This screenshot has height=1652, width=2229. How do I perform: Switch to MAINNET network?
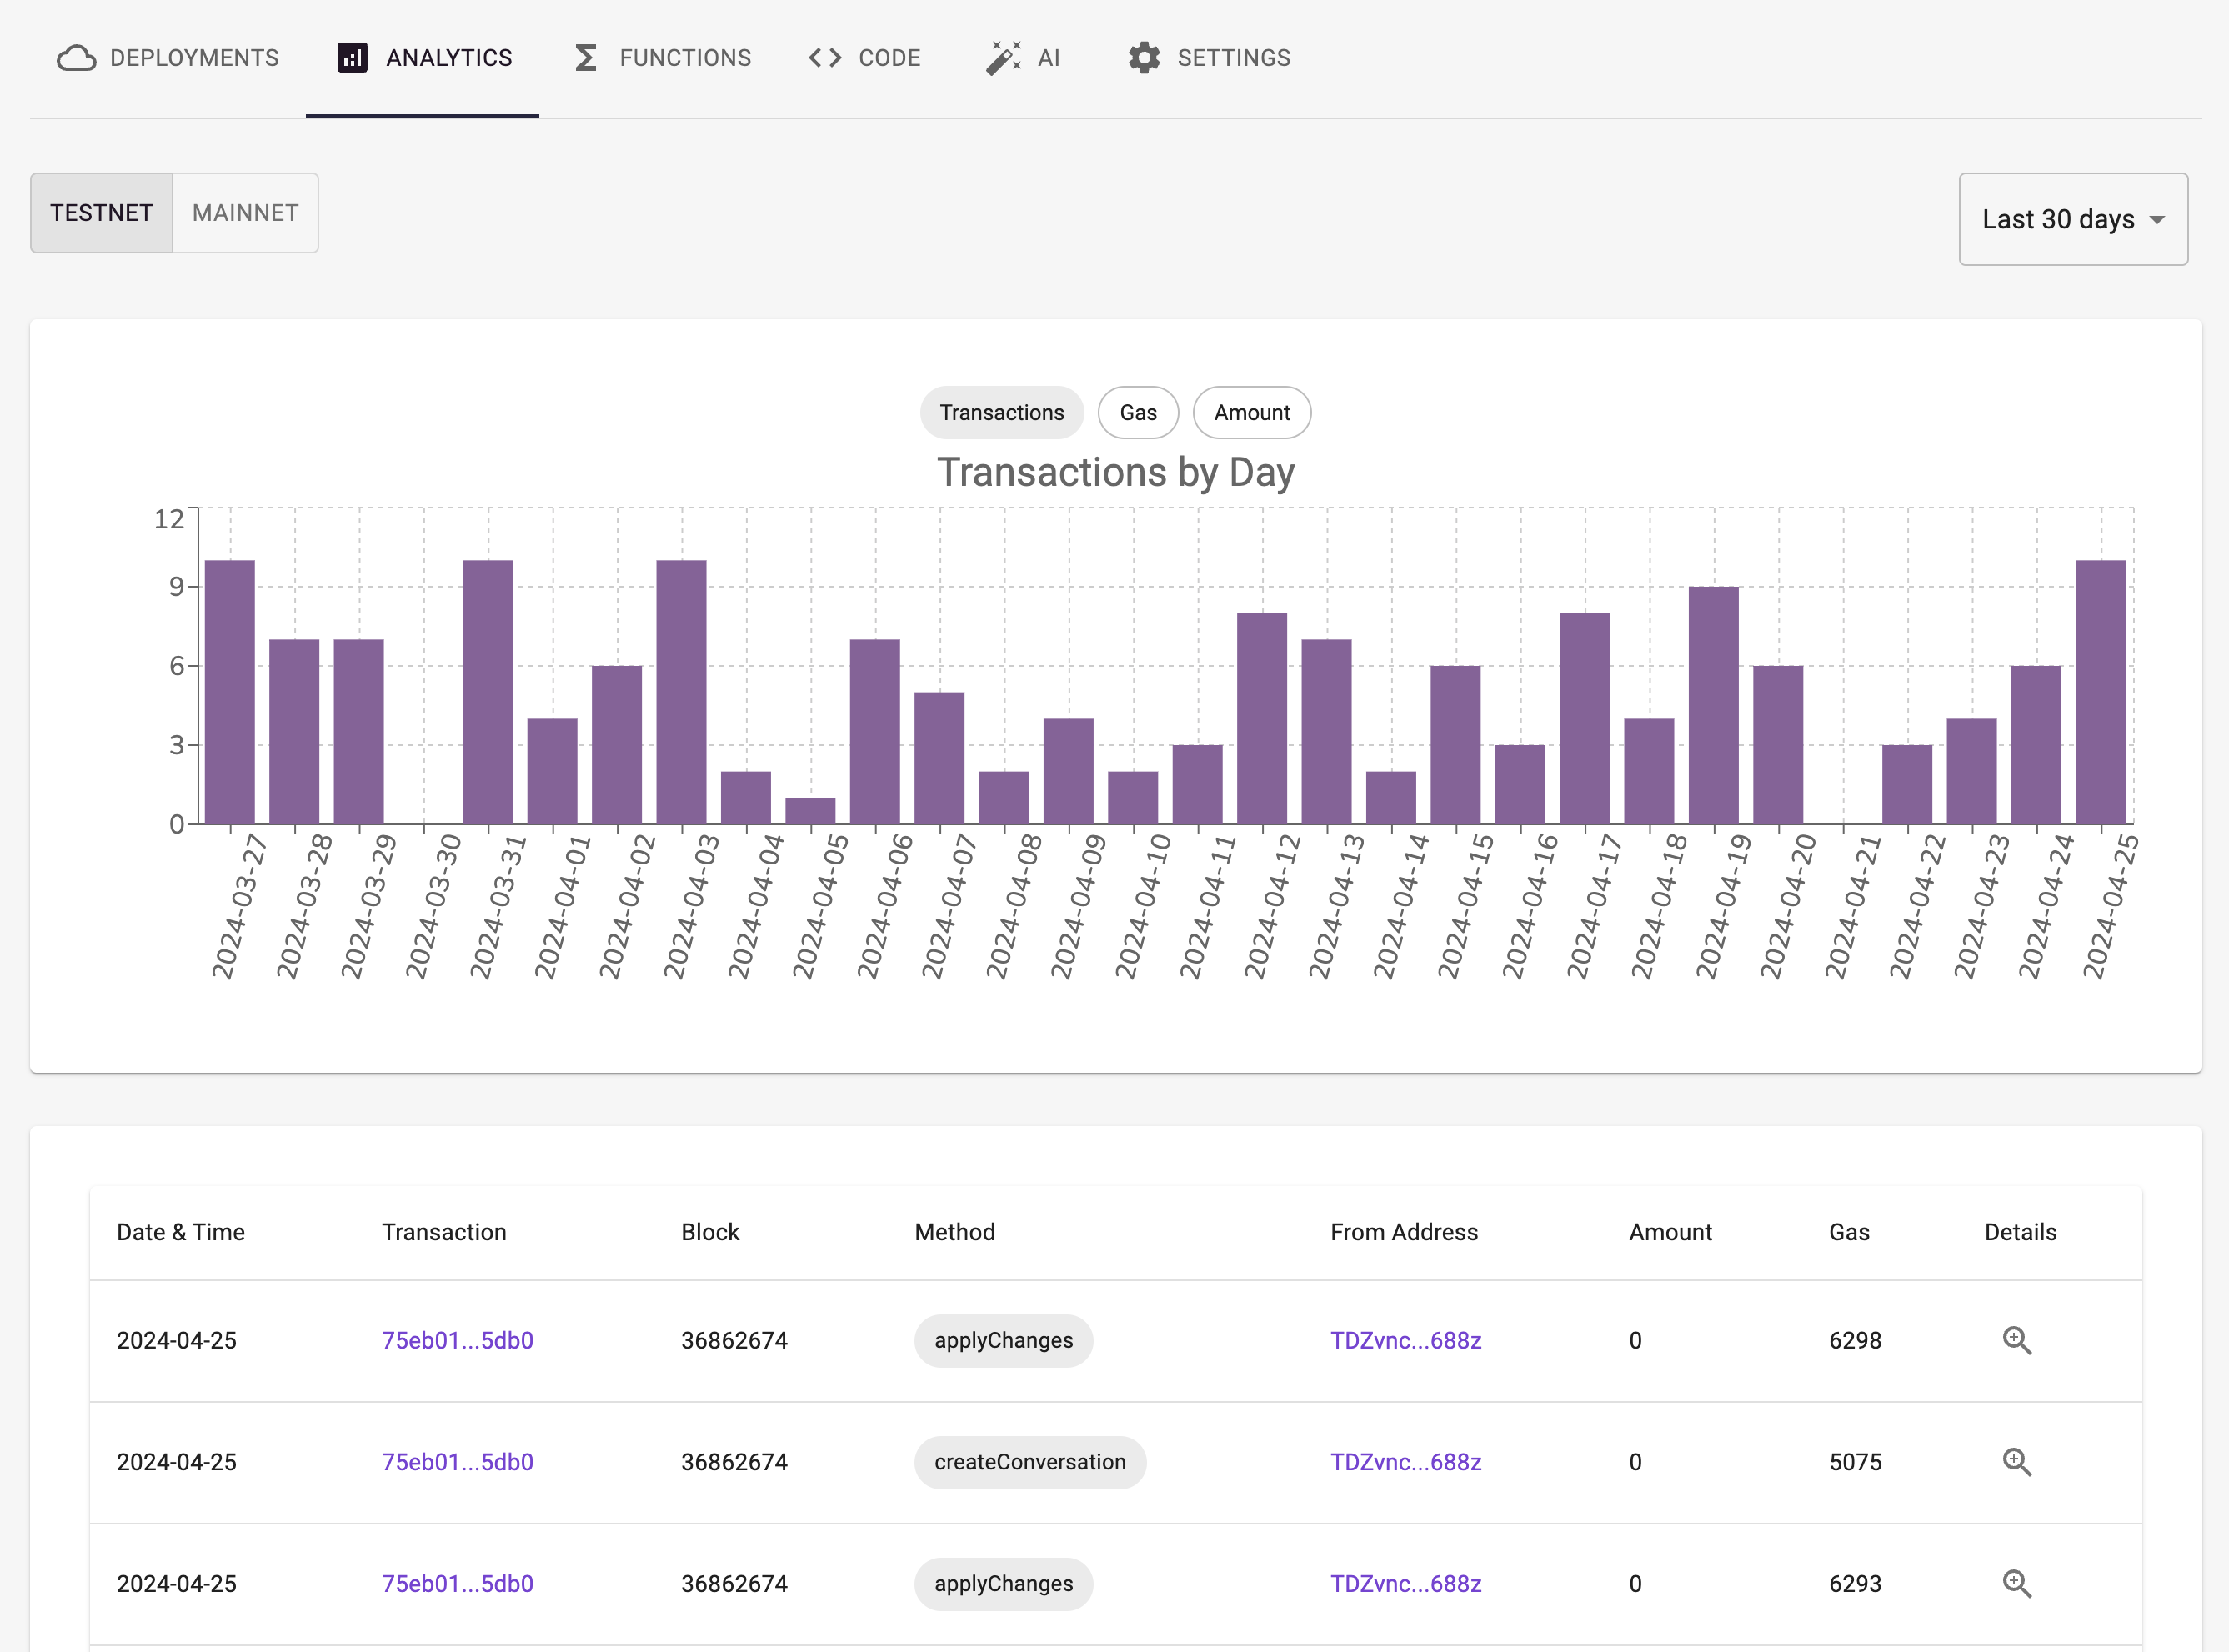tap(245, 213)
